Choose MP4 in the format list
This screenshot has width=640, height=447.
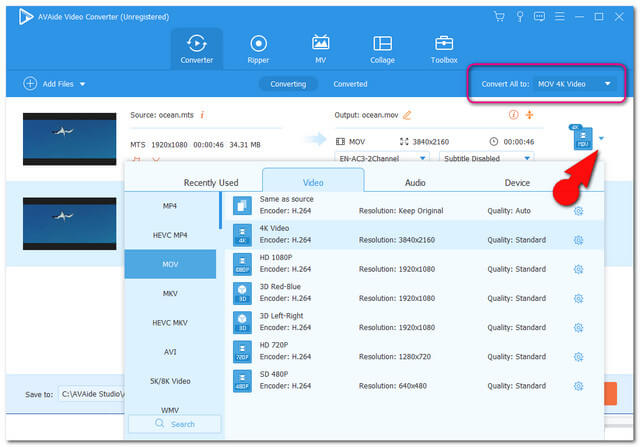tap(170, 206)
